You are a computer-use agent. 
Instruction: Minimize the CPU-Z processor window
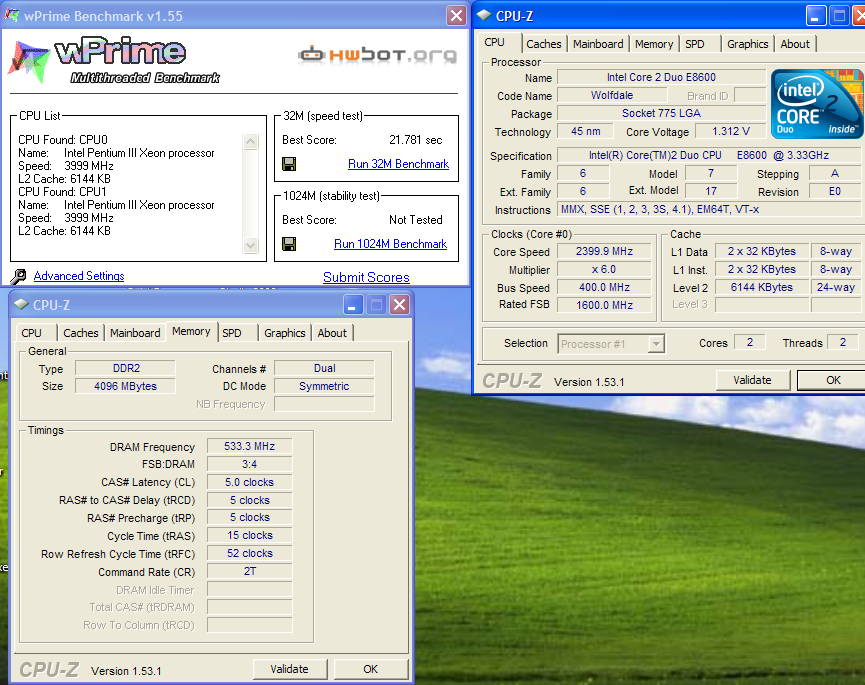pos(815,16)
